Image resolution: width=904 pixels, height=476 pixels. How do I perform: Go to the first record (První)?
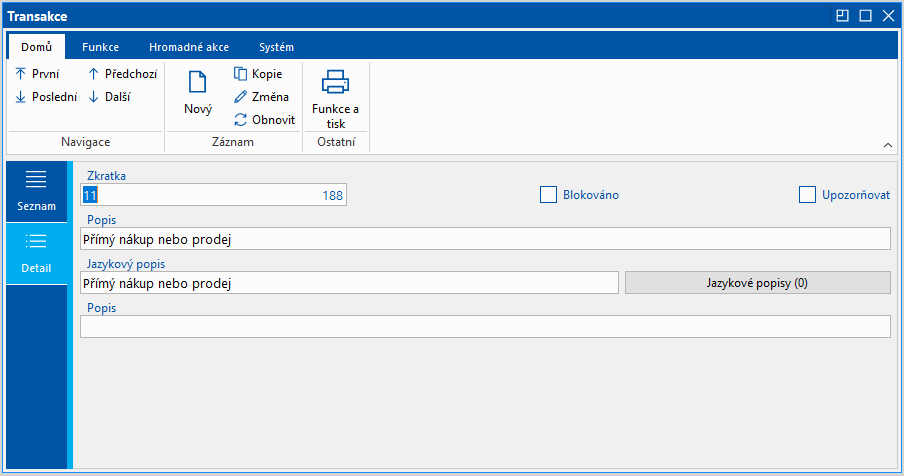[38, 74]
